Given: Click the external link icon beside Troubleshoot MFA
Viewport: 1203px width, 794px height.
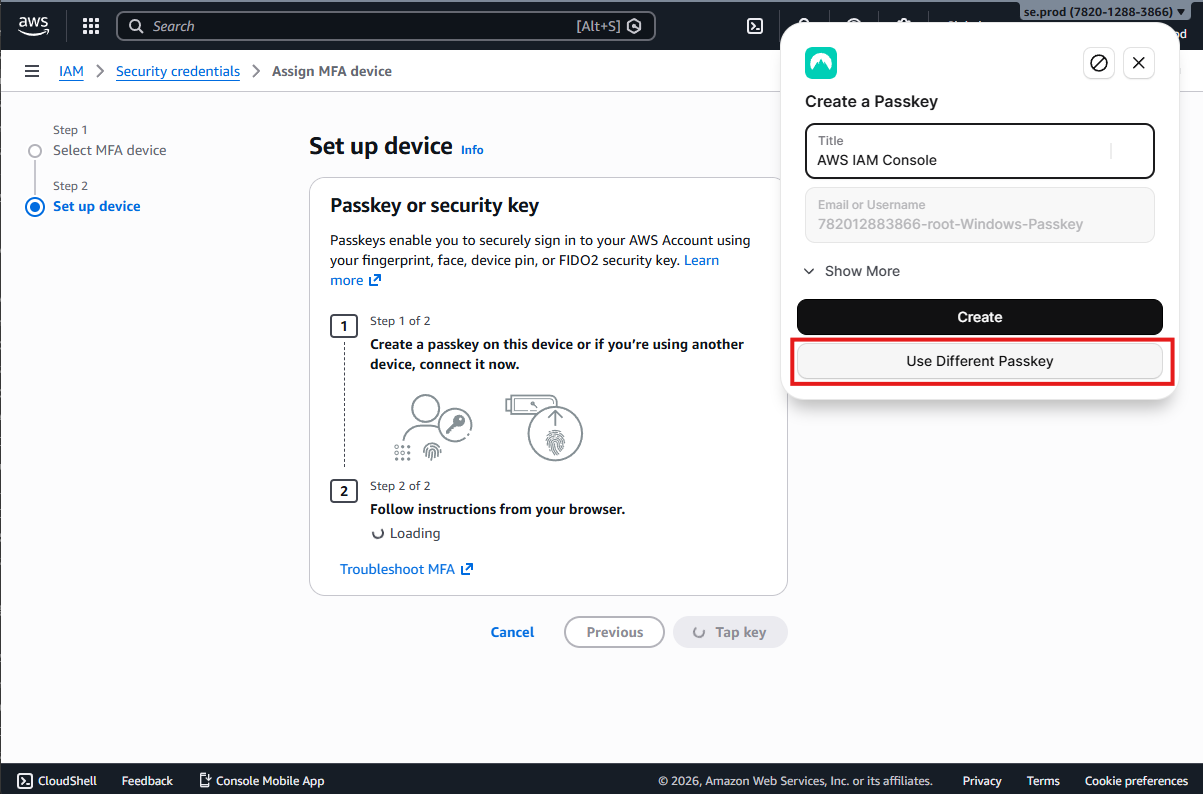Looking at the screenshot, I should click(x=466, y=569).
